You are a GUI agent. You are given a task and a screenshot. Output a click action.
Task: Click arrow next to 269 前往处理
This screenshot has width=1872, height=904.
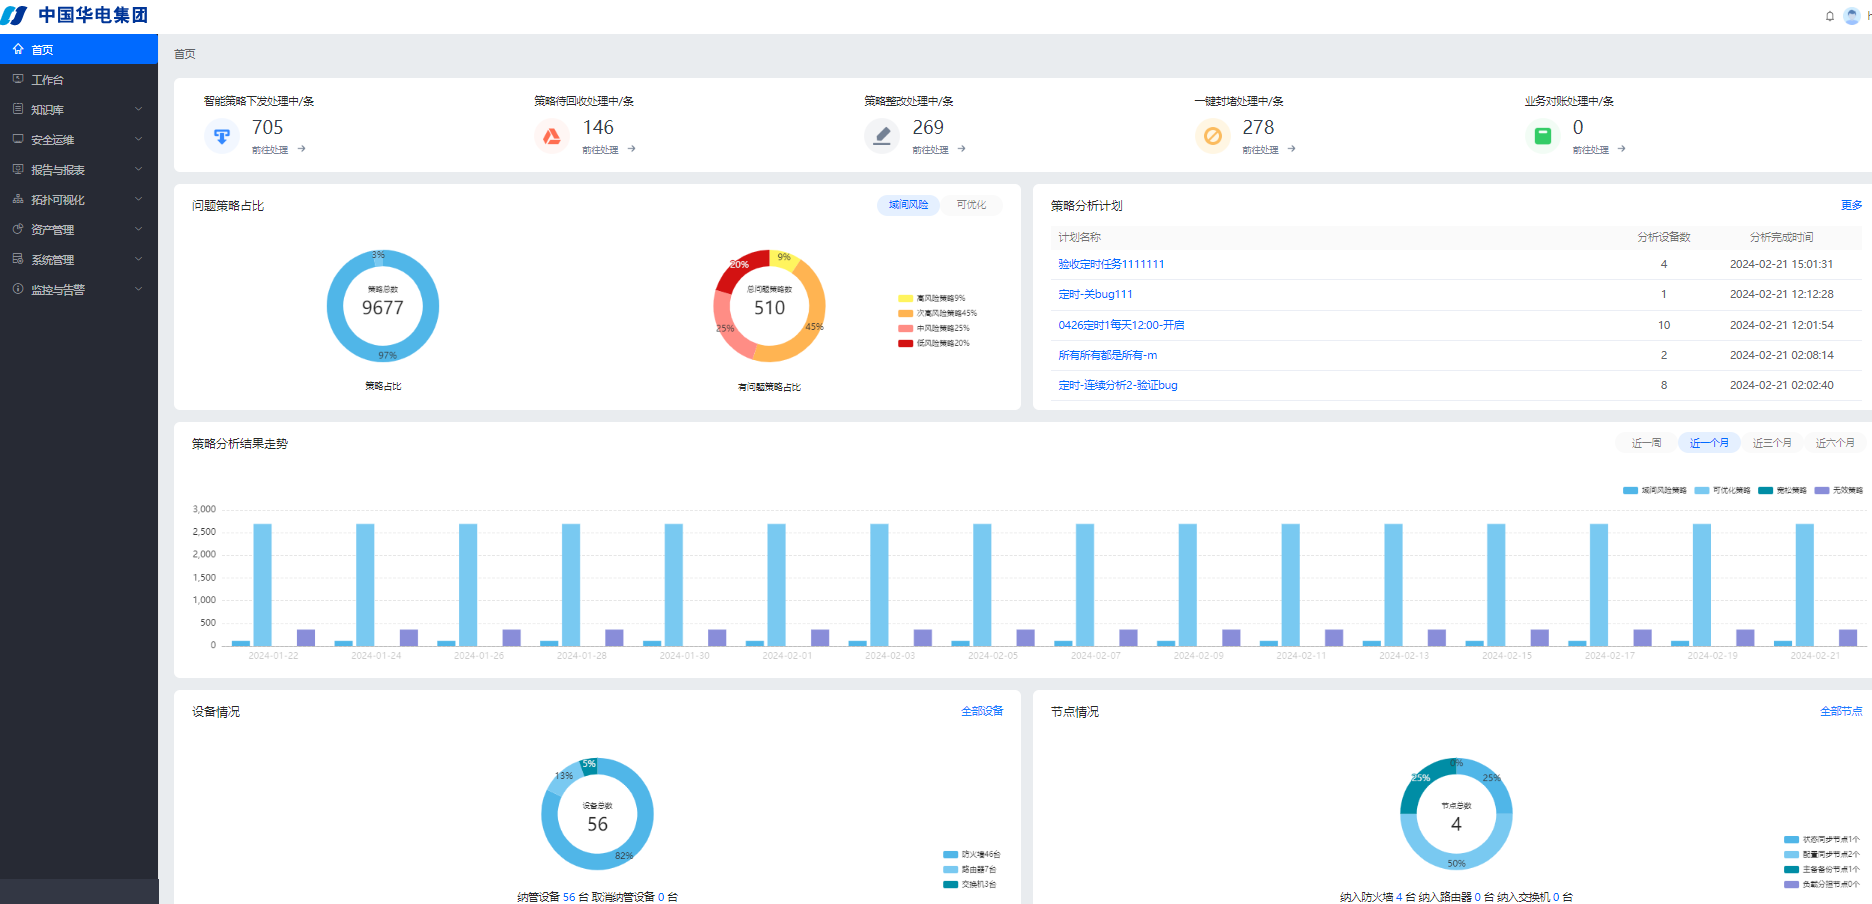(x=961, y=149)
